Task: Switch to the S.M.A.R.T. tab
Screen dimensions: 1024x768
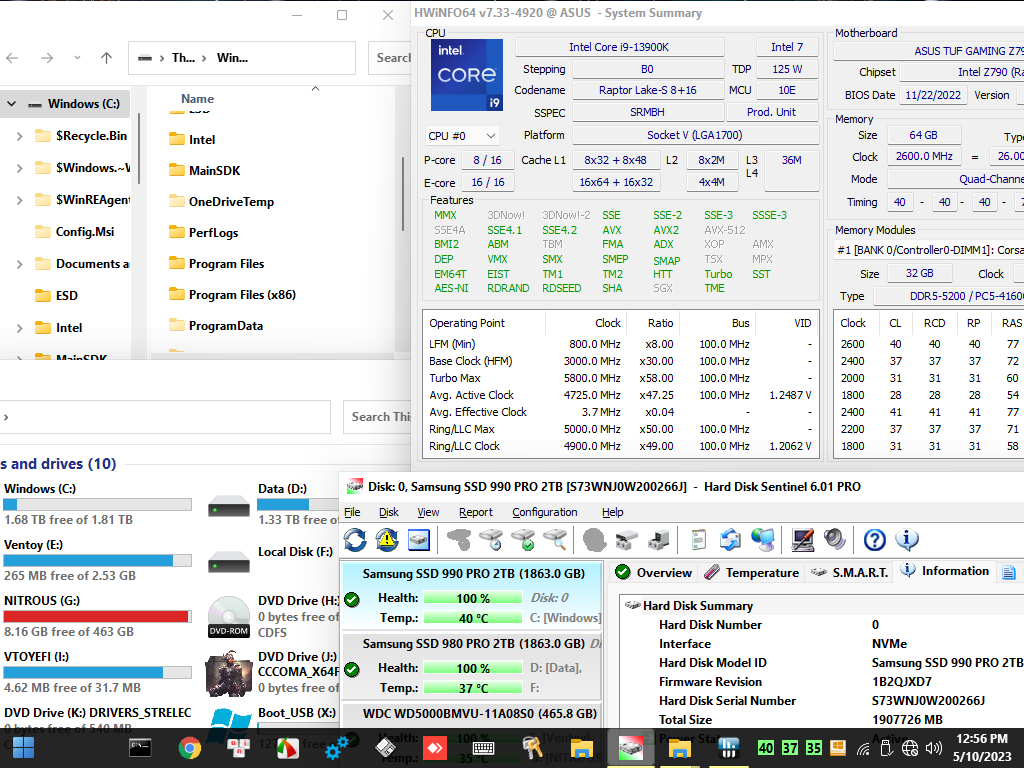Action: [x=849, y=573]
